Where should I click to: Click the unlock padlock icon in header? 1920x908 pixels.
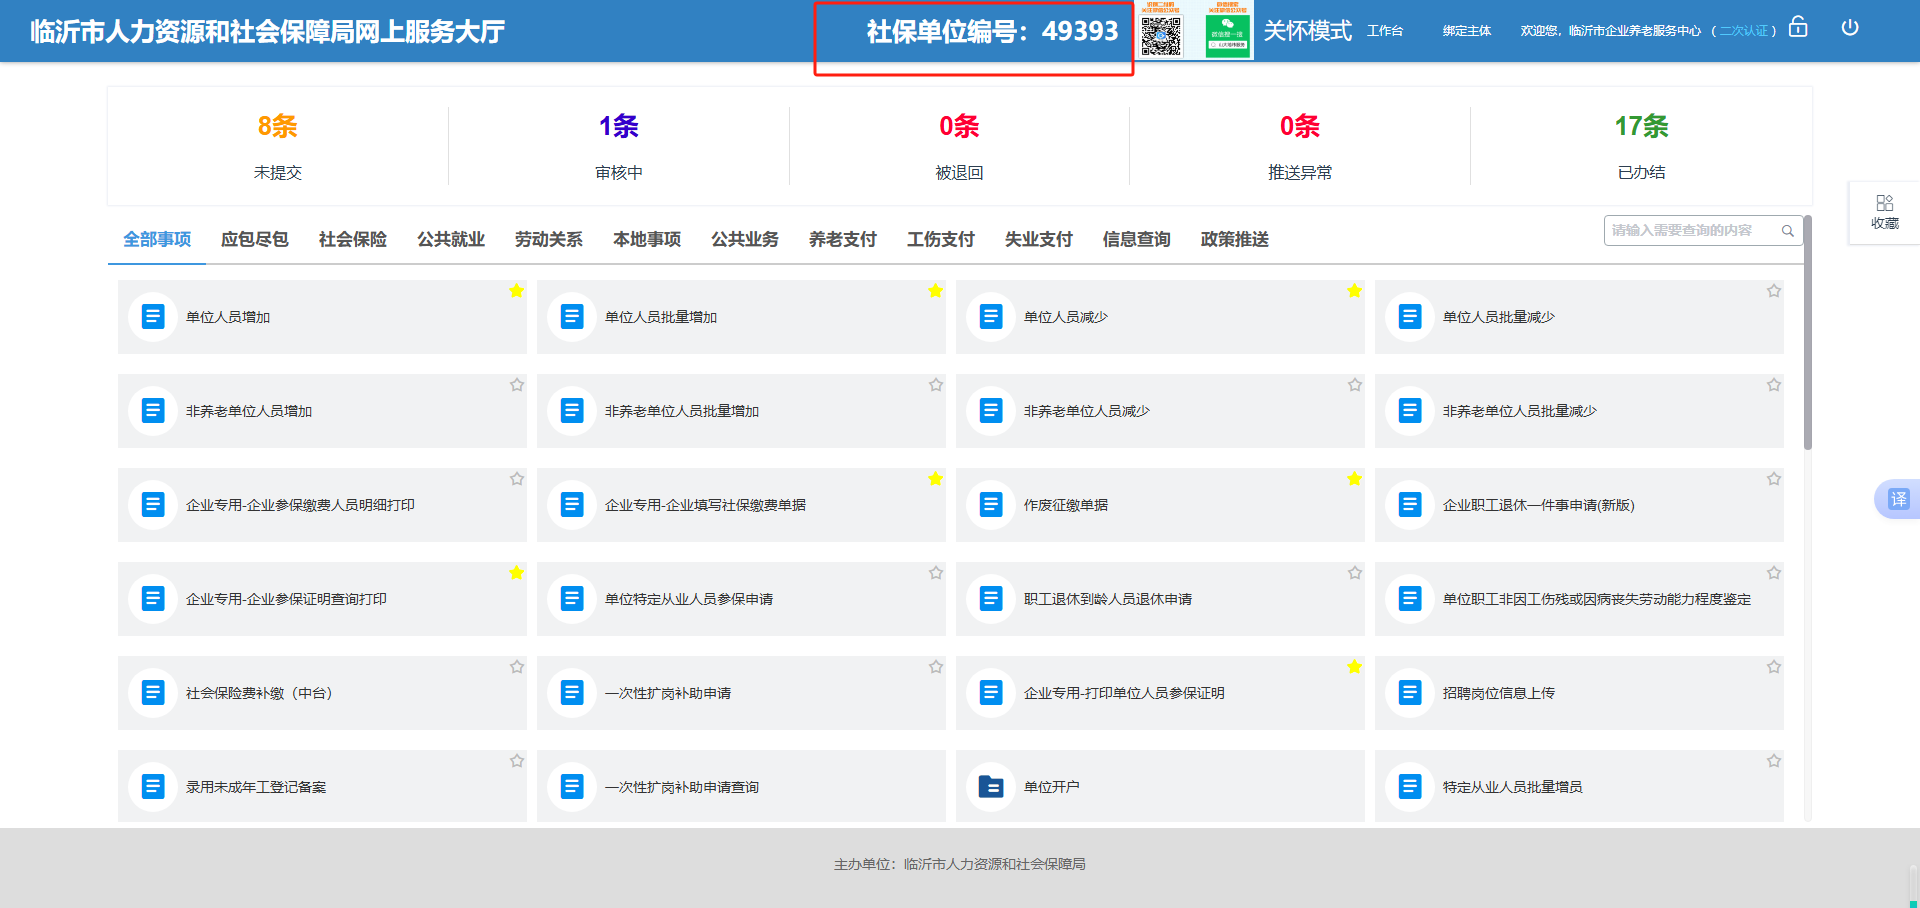click(1798, 27)
